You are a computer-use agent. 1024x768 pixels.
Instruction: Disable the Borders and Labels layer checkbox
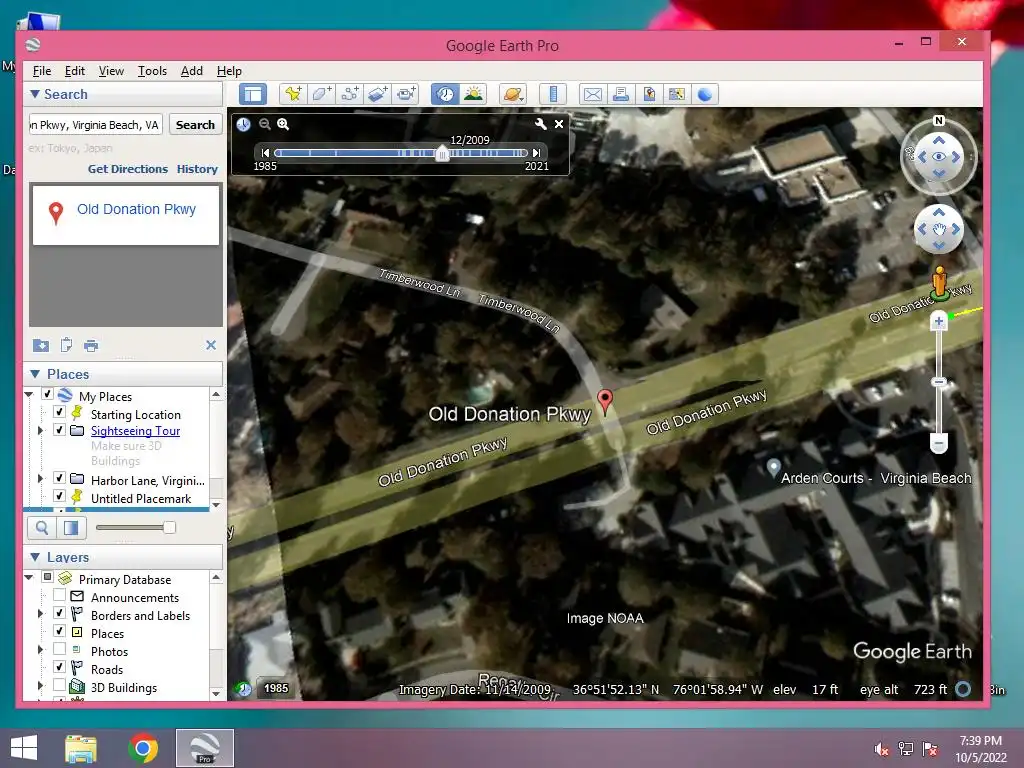tap(59, 613)
